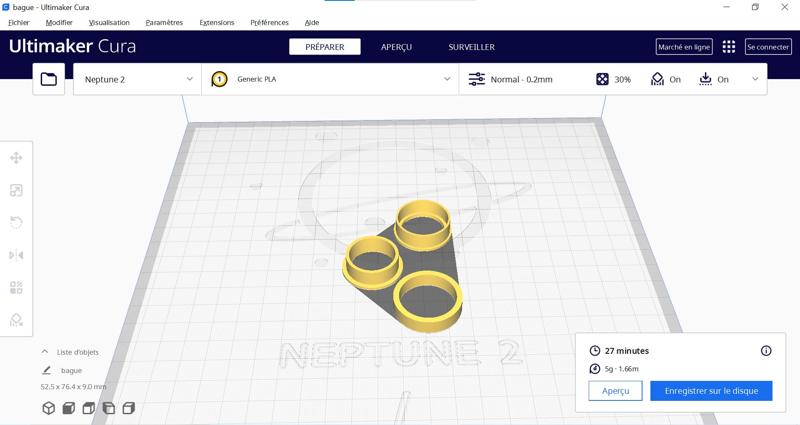
Task: Open file folder icon
Action: [x=48, y=79]
